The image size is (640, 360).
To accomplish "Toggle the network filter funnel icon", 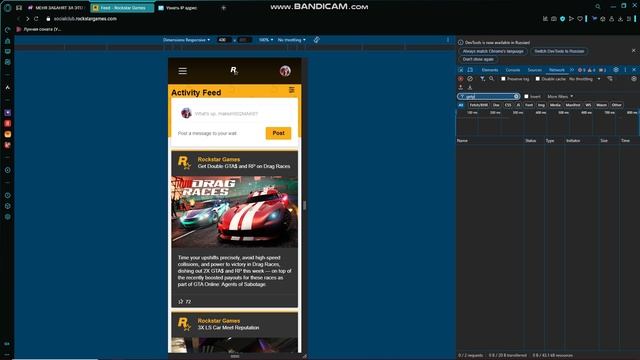I will tap(482, 79).
